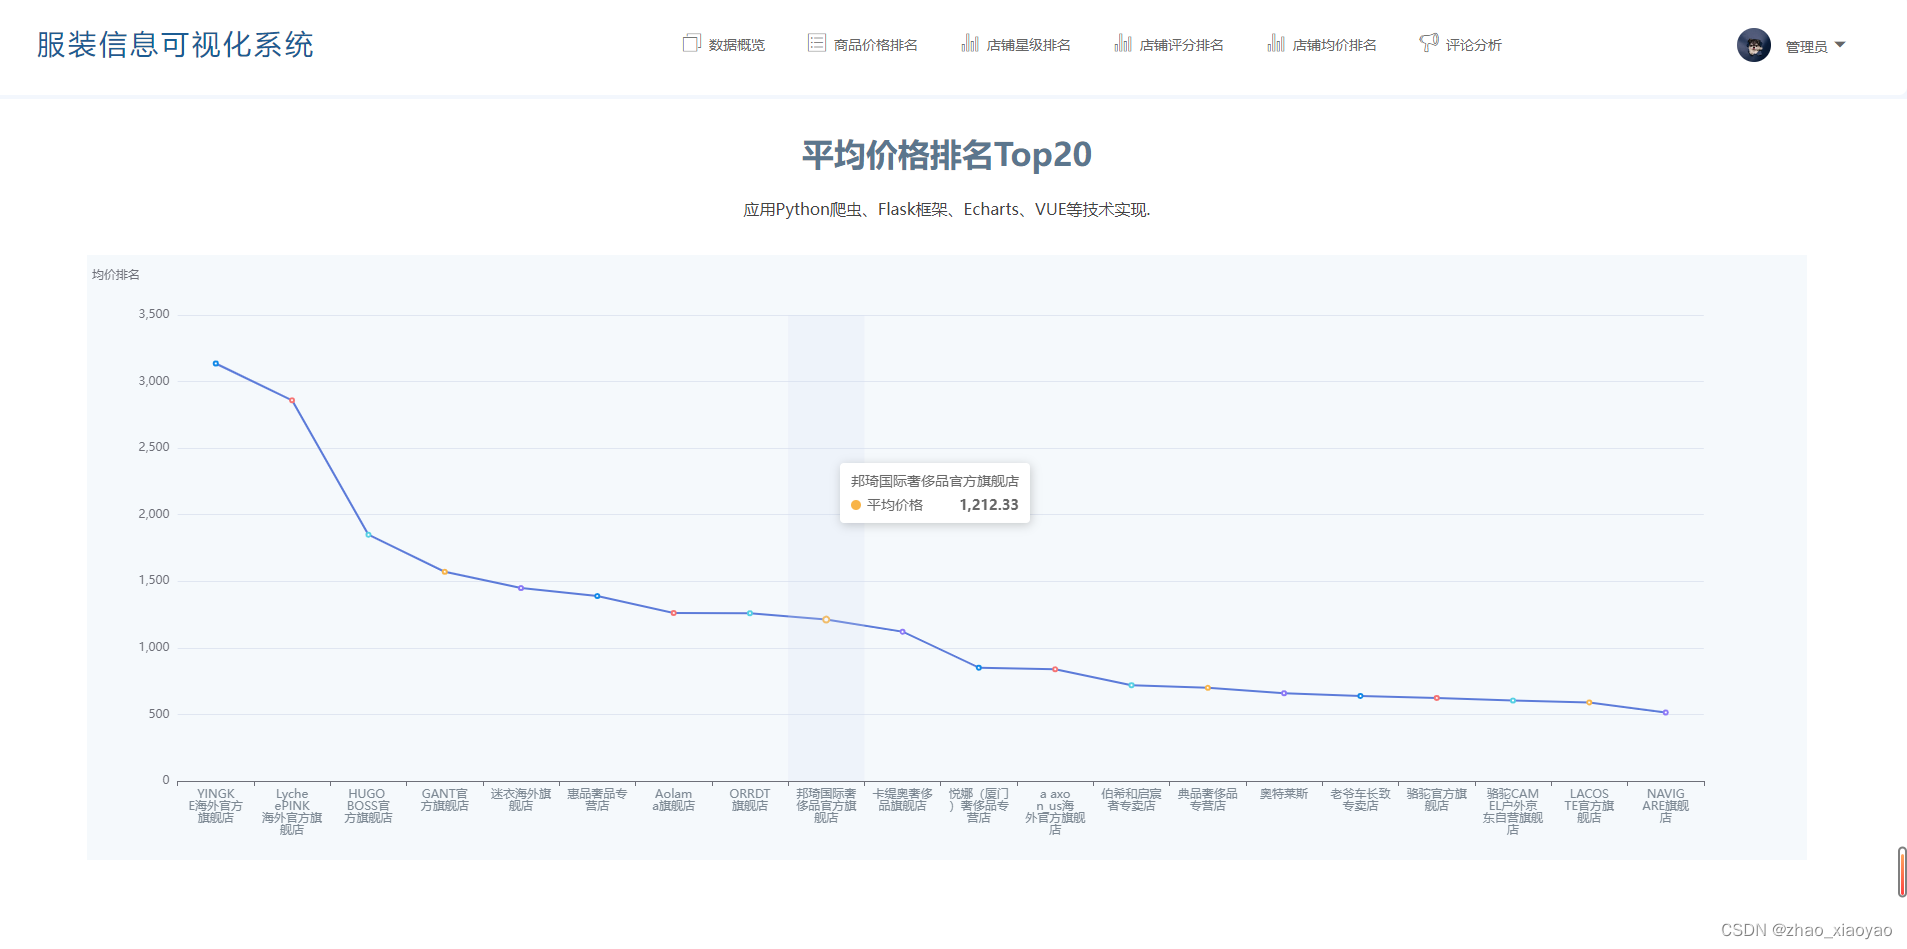Click the 迷衣海外旗舰店 axis label
The image size is (1907, 949).
click(521, 800)
